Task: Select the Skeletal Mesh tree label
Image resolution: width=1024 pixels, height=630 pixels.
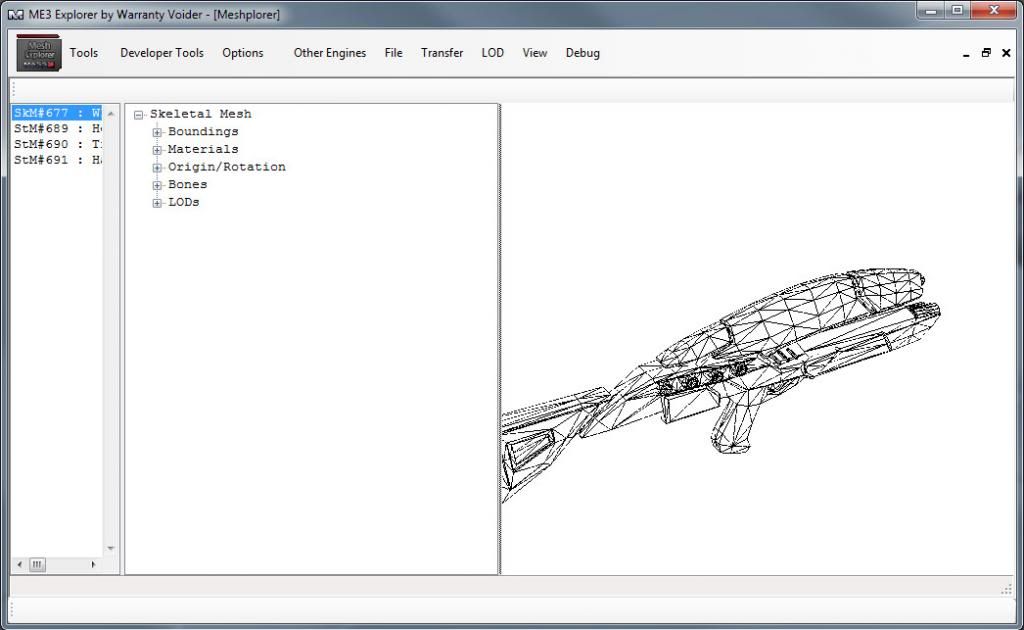Action: [200, 114]
